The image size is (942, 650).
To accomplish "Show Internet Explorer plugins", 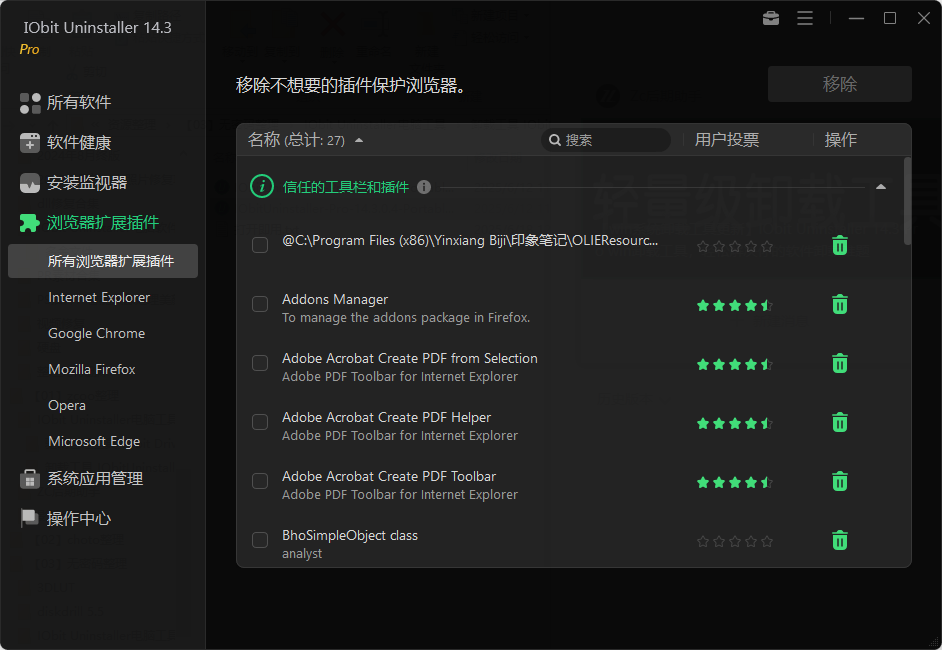I will tap(99, 297).
